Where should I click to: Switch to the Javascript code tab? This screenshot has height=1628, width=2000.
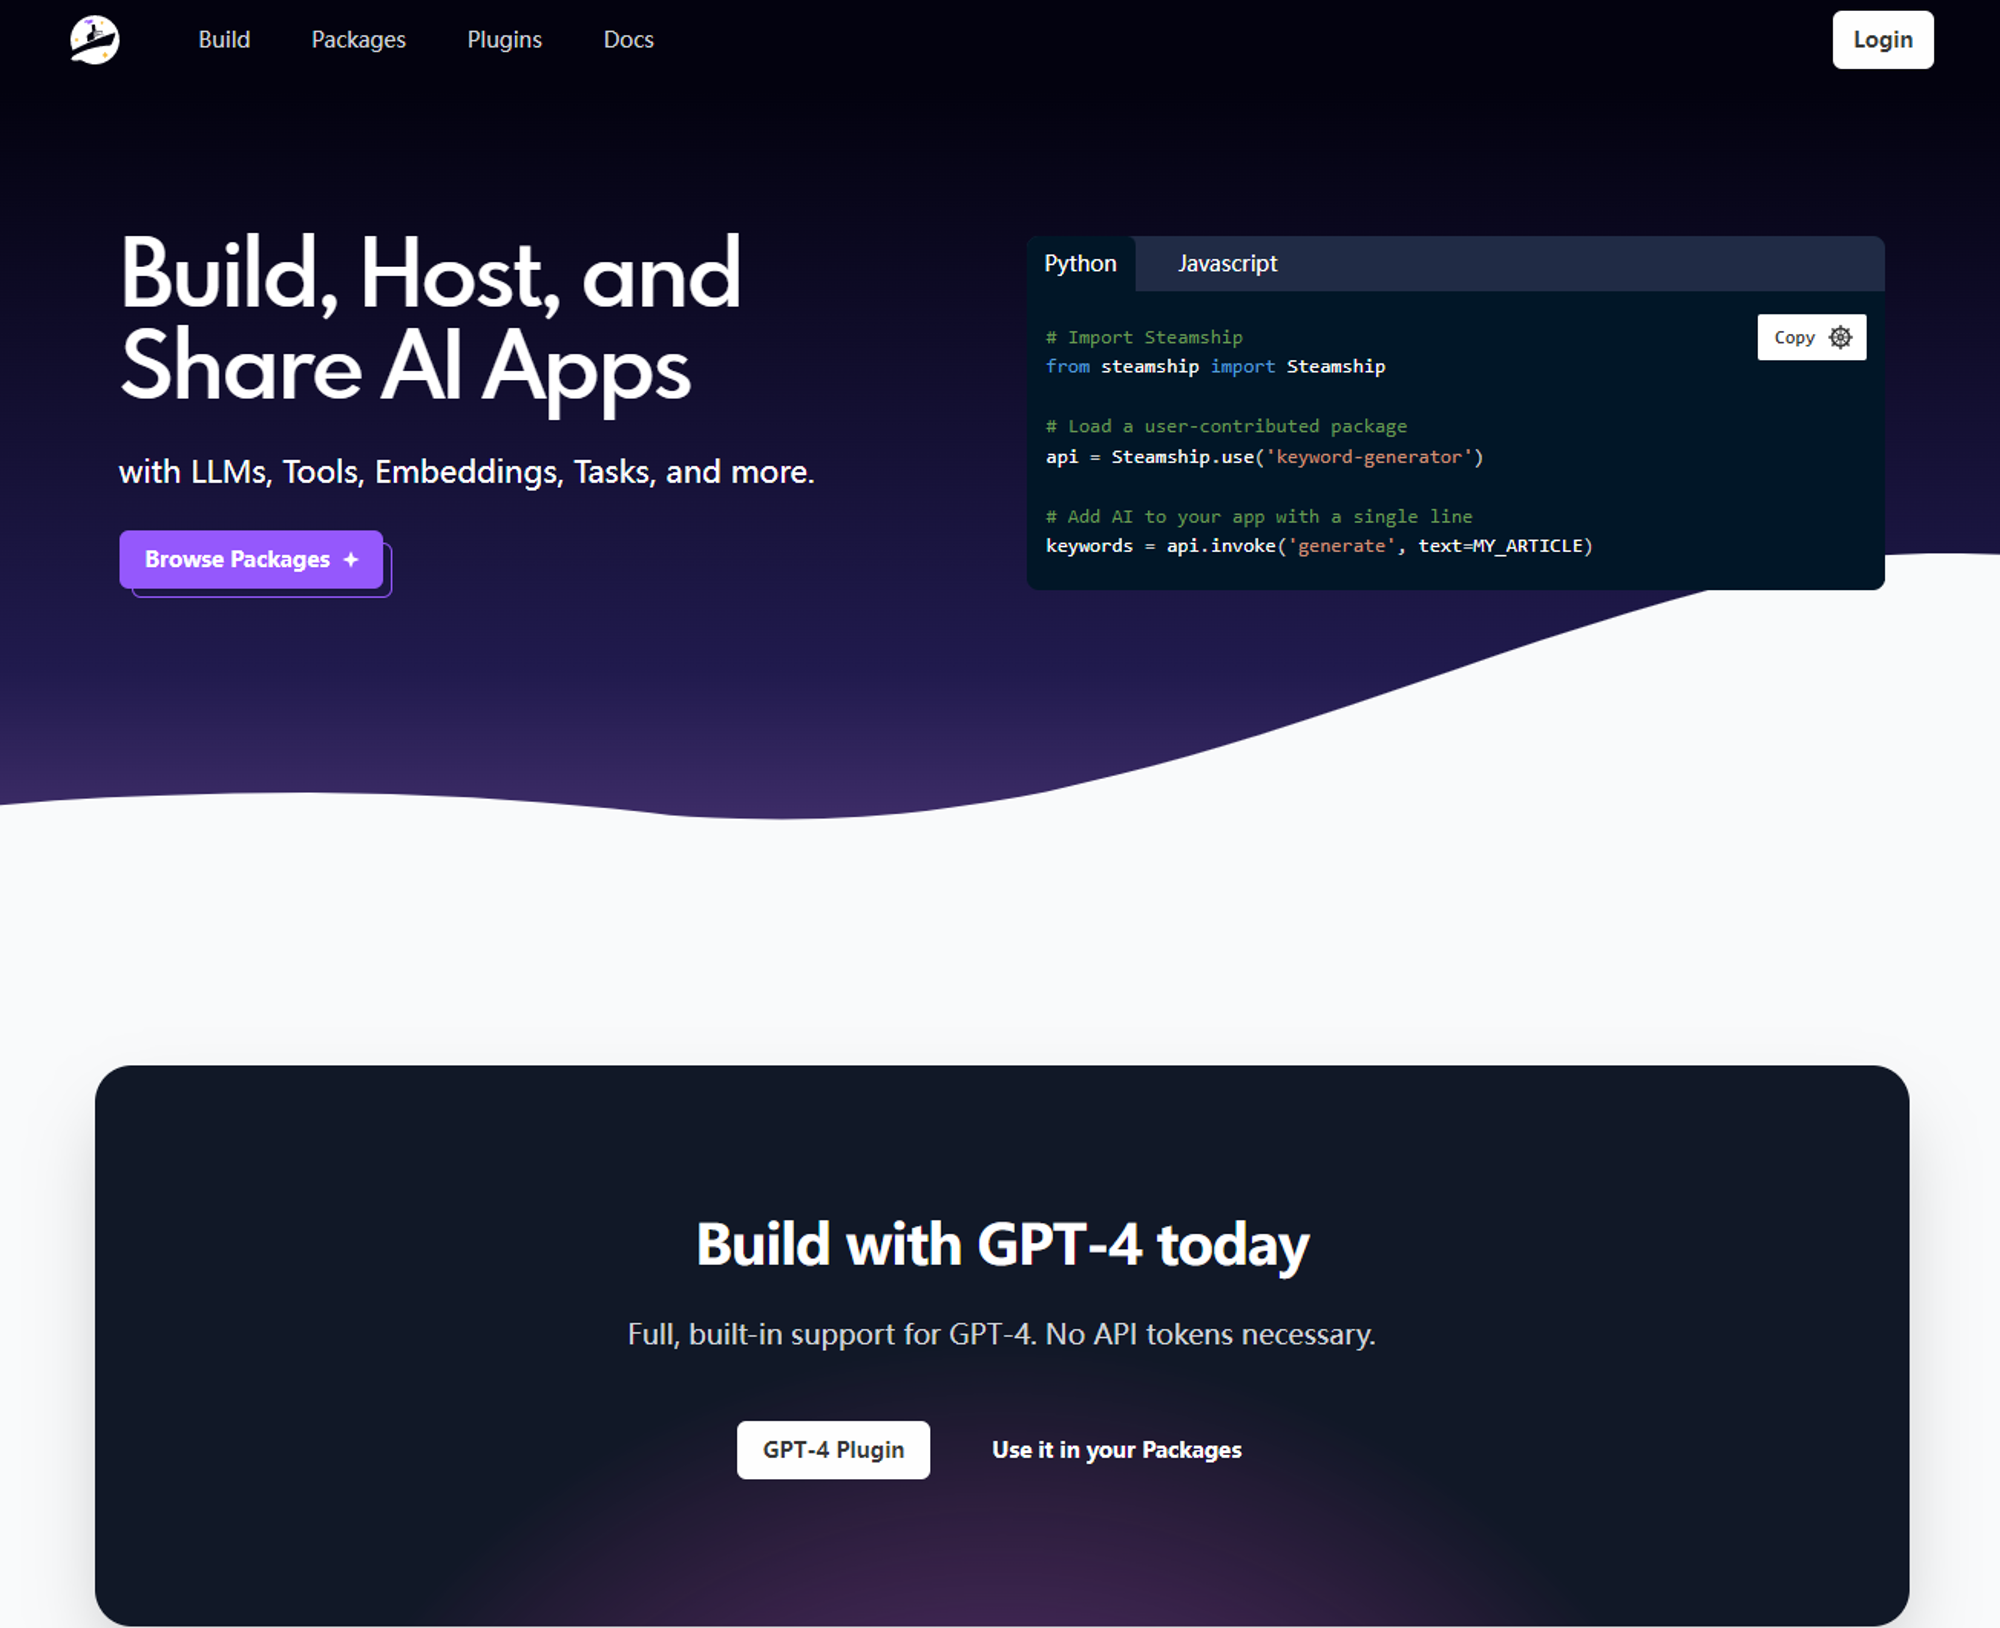click(1227, 264)
